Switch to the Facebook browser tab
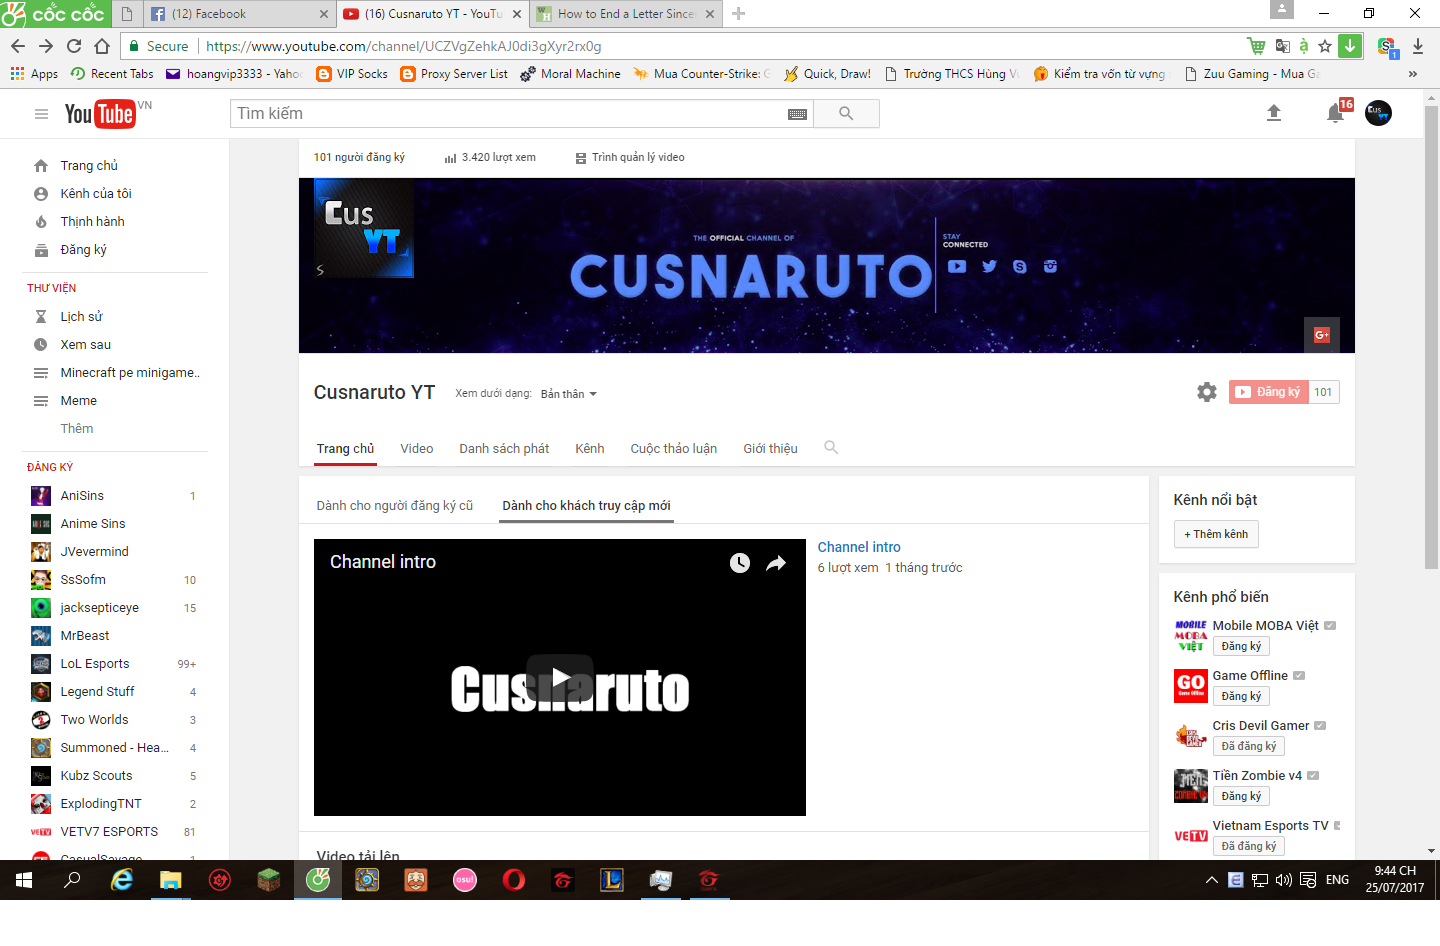This screenshot has width=1440, height=946. [x=239, y=14]
